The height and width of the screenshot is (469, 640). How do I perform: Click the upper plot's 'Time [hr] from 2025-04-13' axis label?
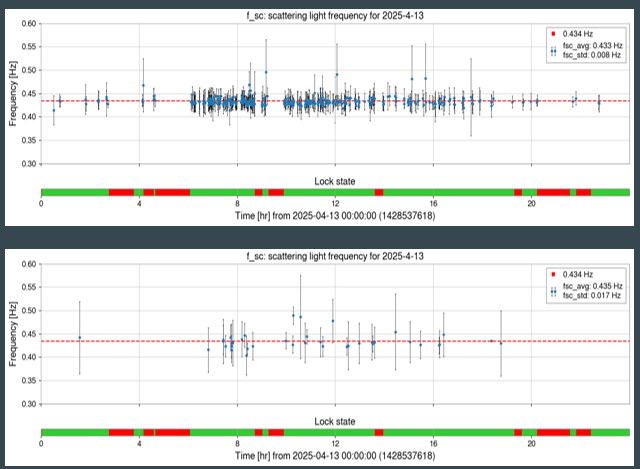pyautogui.click(x=335, y=216)
